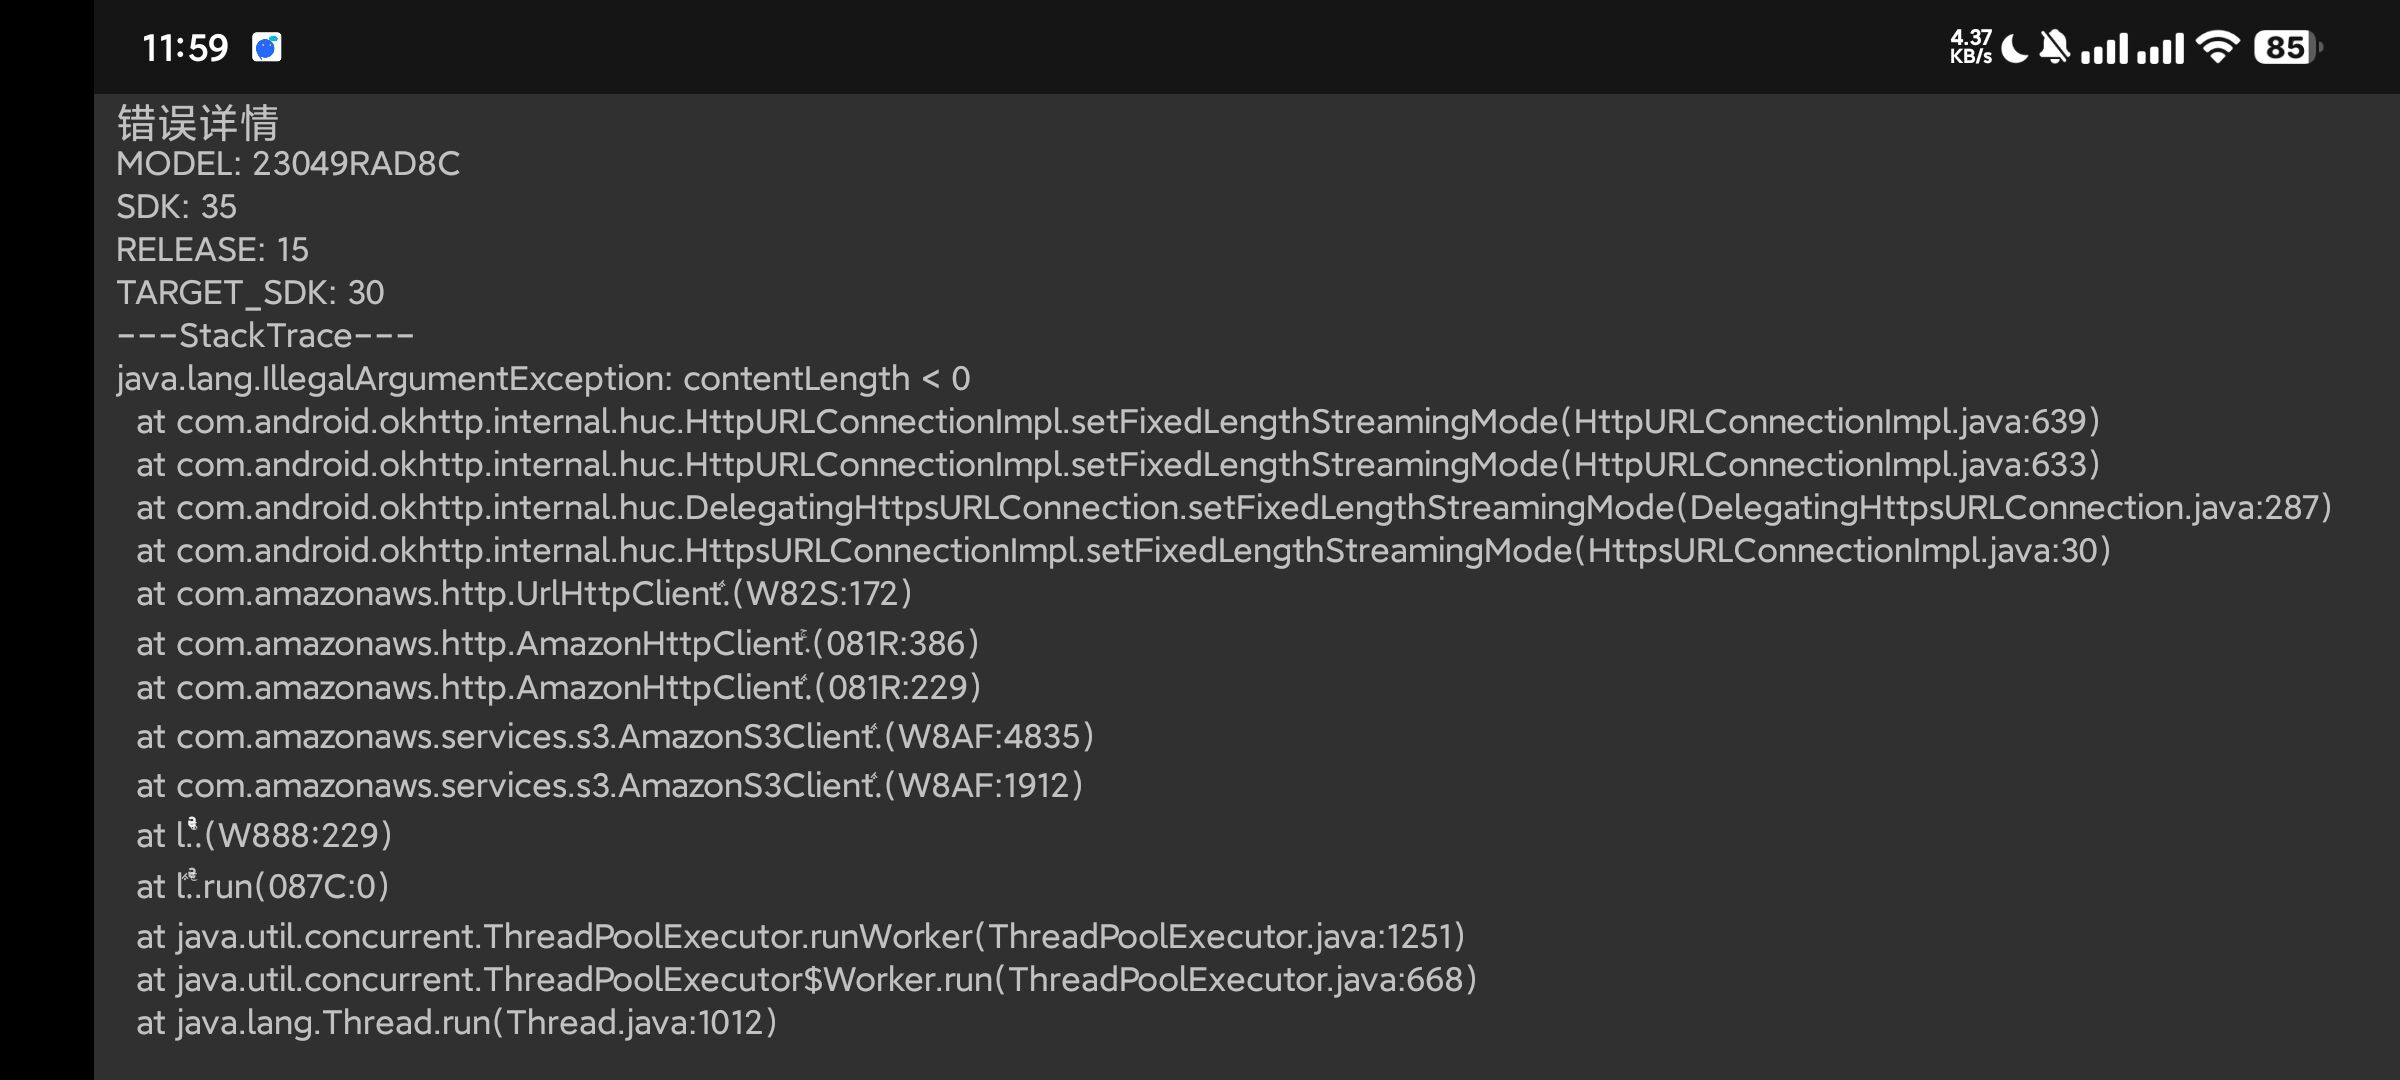Tap the blue app notification icon
Image resolution: width=2400 pixels, height=1080 pixels.
click(x=267, y=47)
